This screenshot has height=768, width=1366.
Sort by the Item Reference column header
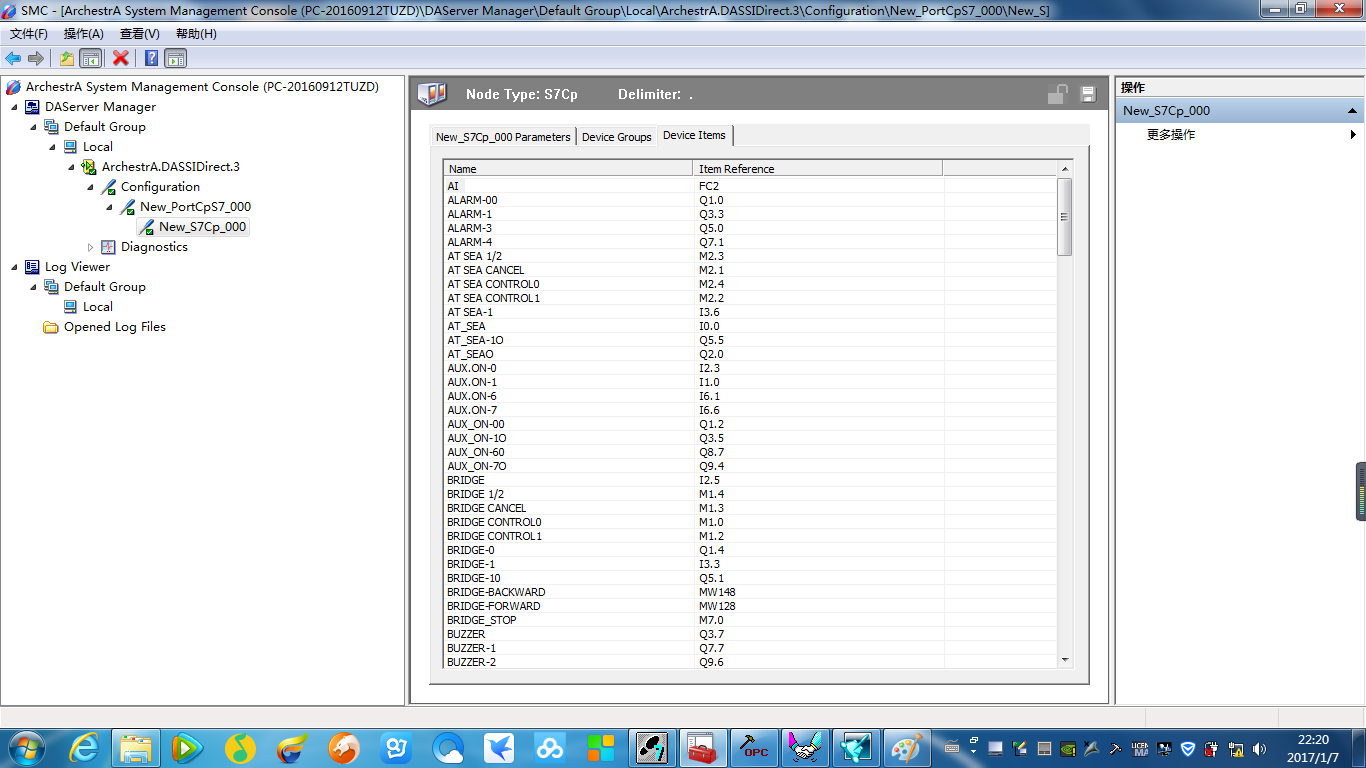818,168
